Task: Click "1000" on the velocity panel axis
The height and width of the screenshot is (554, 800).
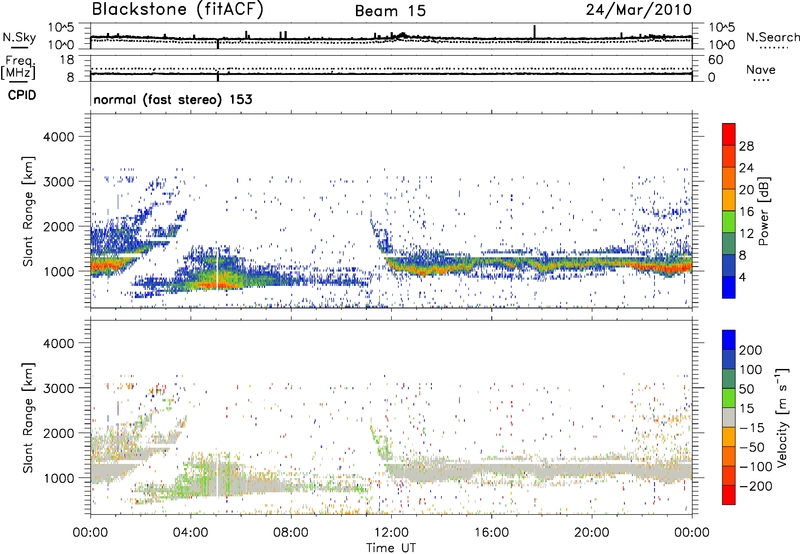Action: tap(59, 478)
